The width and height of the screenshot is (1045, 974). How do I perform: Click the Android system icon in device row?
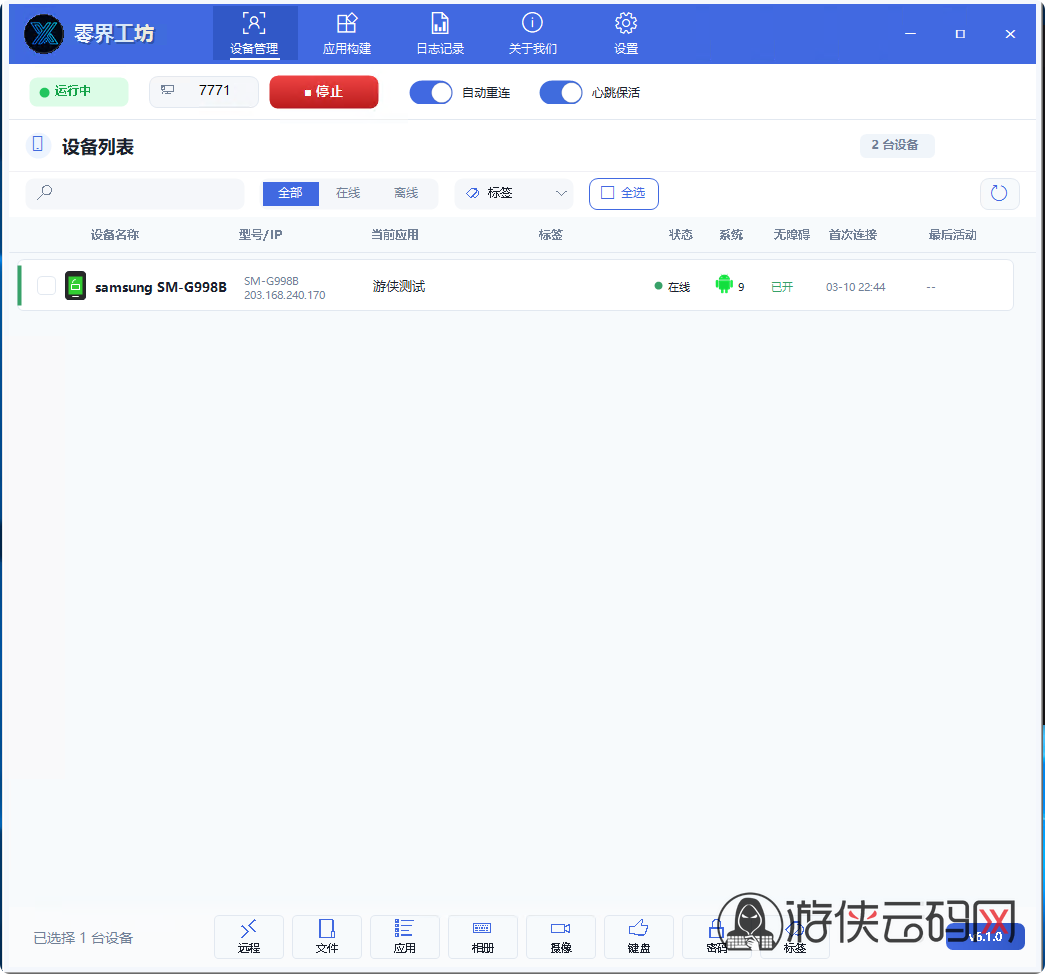tap(724, 285)
